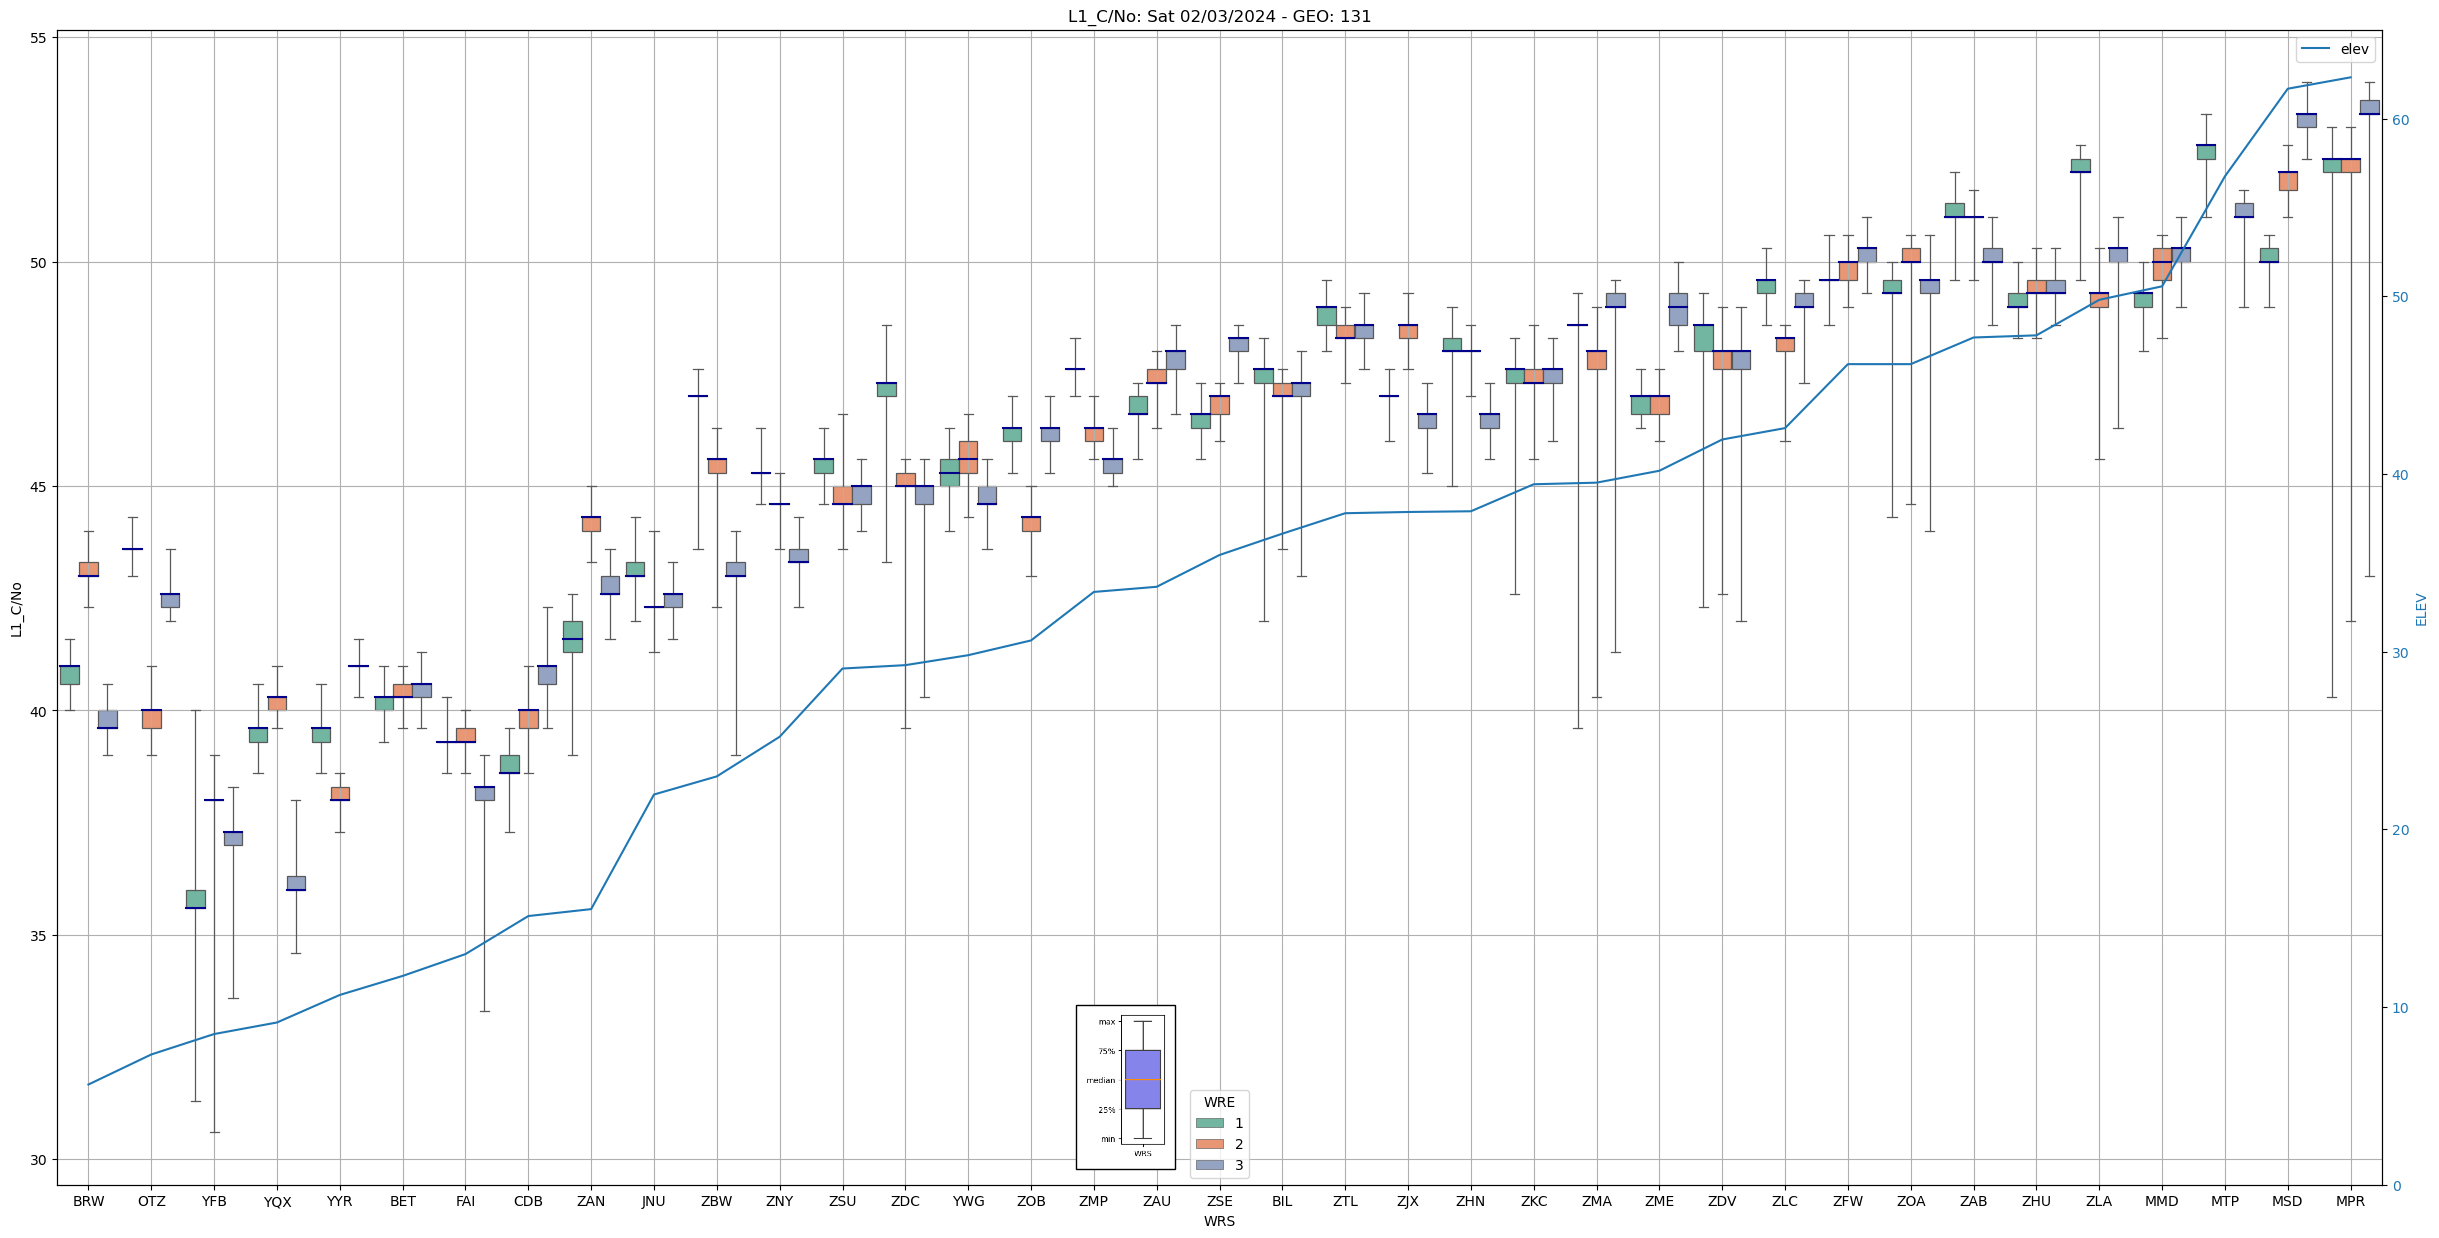Click the BRW station tick label
Screen dimensions: 2439x1238
coord(88,1201)
